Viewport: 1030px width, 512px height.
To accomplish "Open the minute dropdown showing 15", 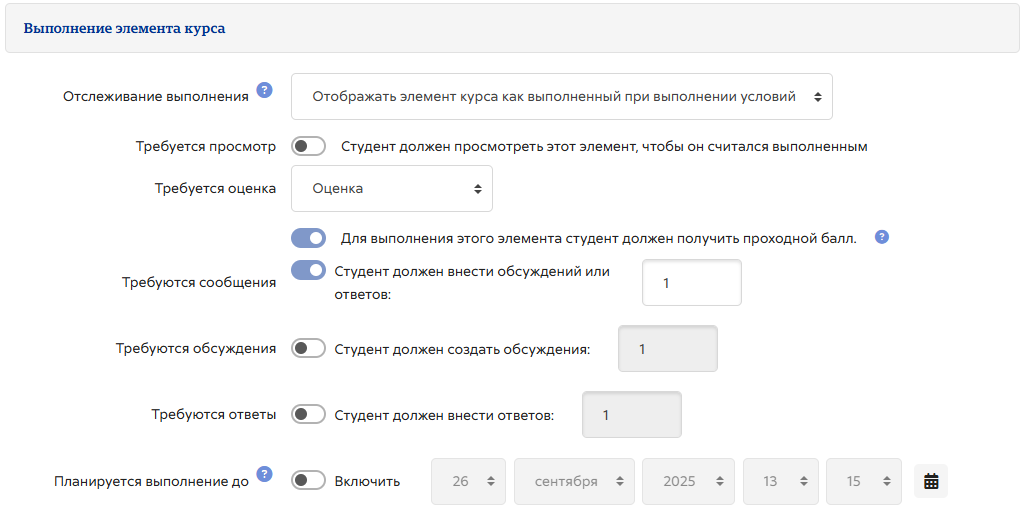I will coord(863,481).
